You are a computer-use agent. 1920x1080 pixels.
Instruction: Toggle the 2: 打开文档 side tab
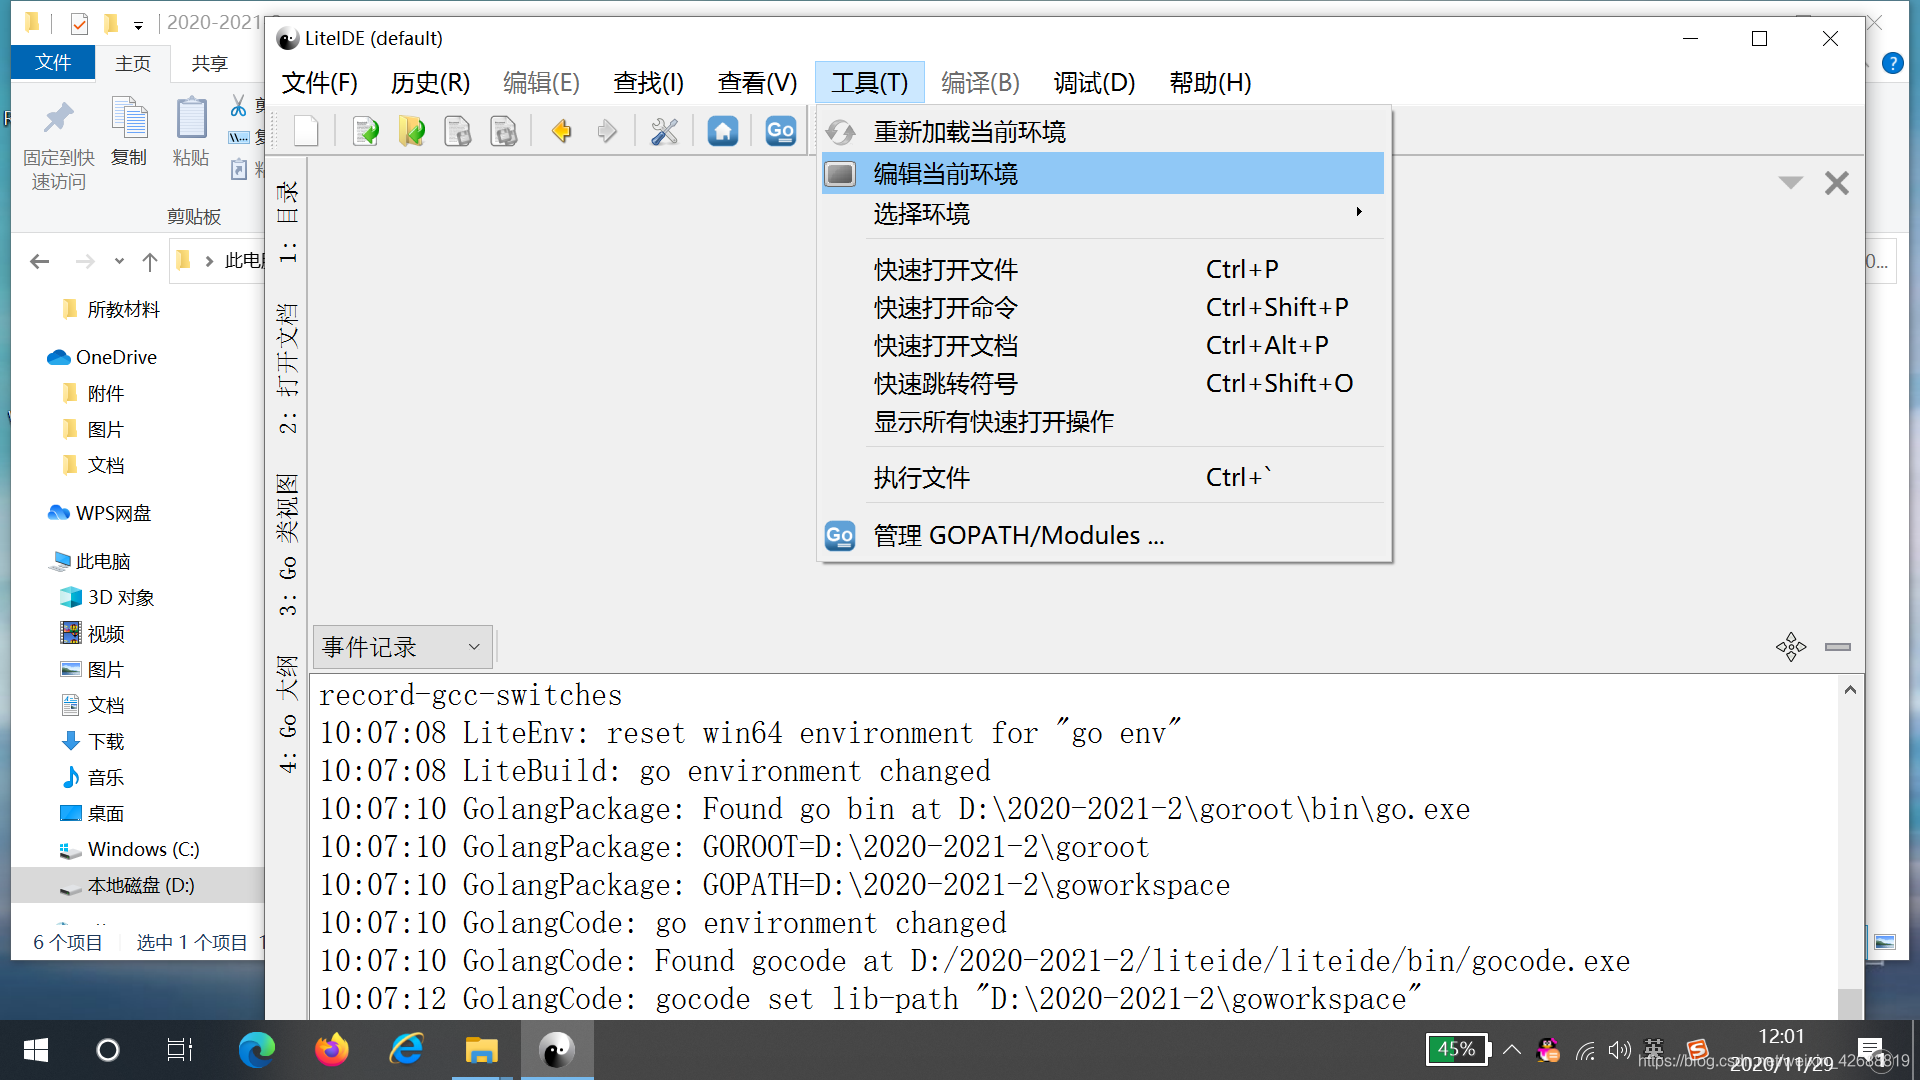point(288,367)
